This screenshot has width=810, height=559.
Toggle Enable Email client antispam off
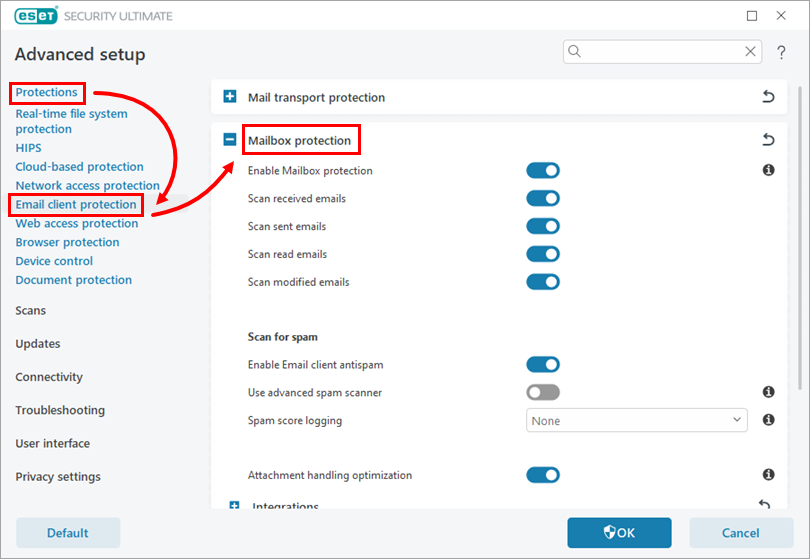pyautogui.click(x=543, y=365)
